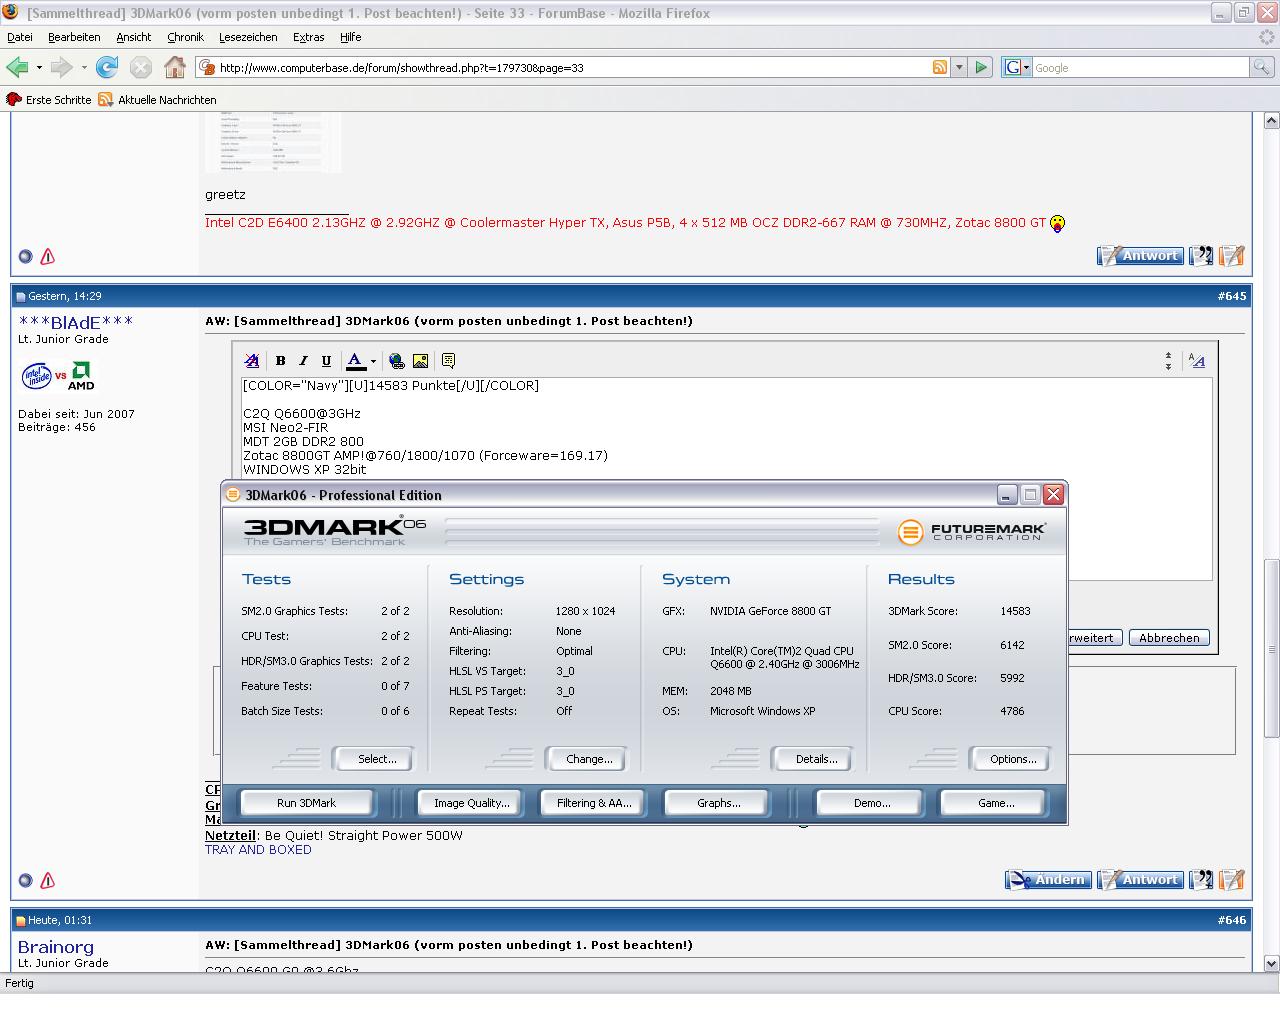Click the Firefox Back arrow button
1280x1024 pixels.
tap(17, 67)
